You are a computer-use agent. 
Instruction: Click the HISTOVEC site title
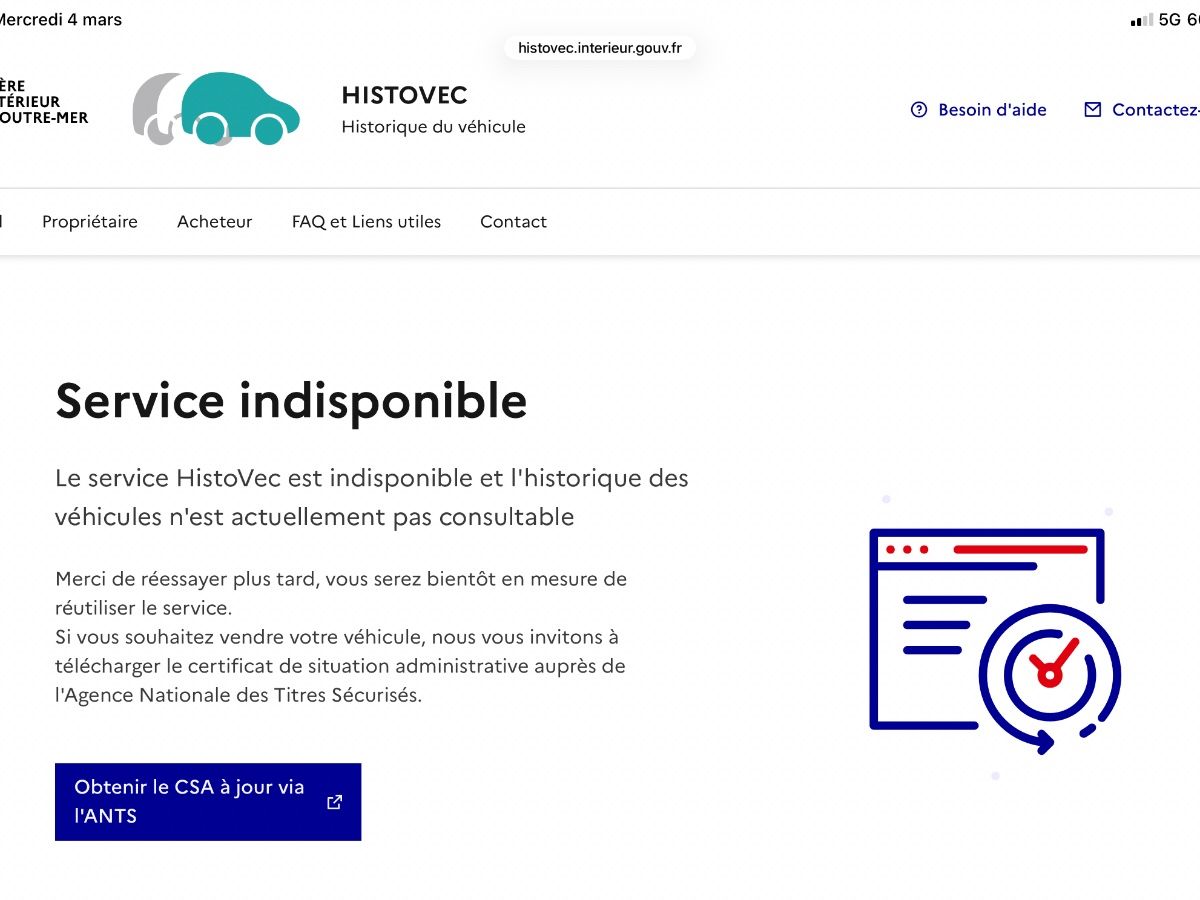[x=404, y=95]
